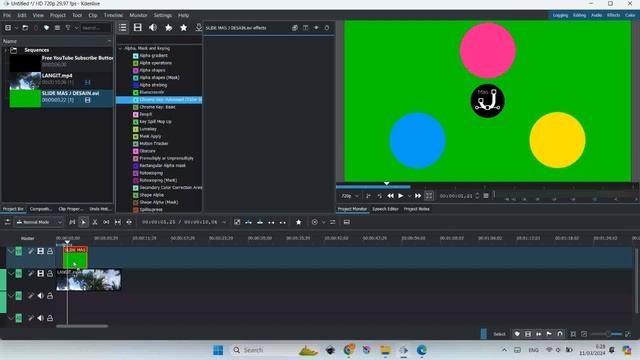The image size is (640, 360).
Task: Open the timecode format dropdown arrow in timeline toolbar
Action: click(224, 222)
